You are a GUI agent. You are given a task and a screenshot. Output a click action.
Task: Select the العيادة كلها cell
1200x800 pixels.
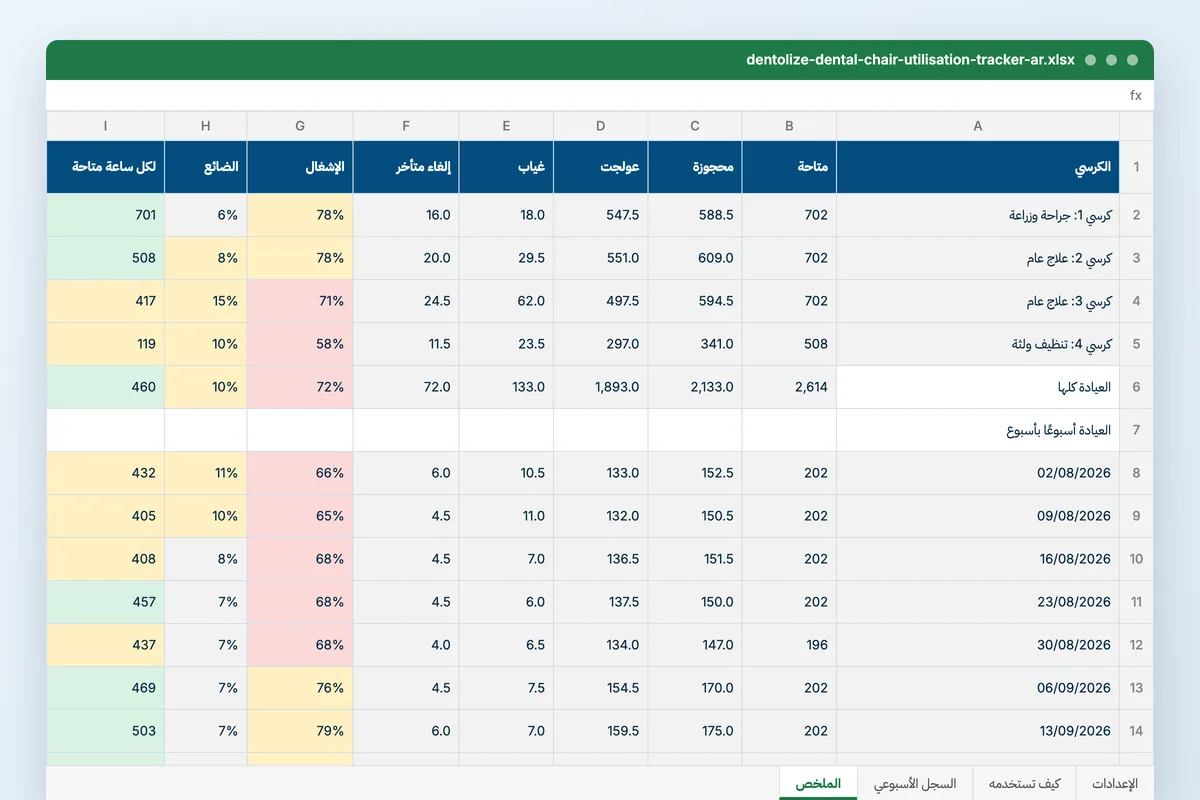(978, 387)
